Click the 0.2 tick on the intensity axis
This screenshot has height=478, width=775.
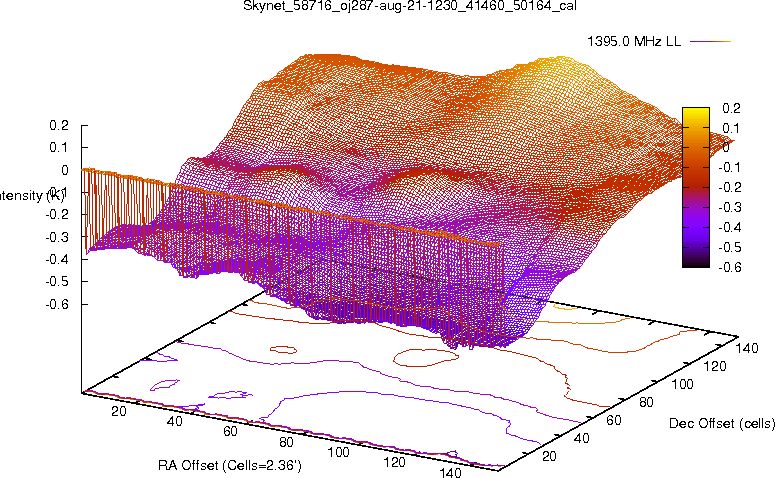click(59, 126)
